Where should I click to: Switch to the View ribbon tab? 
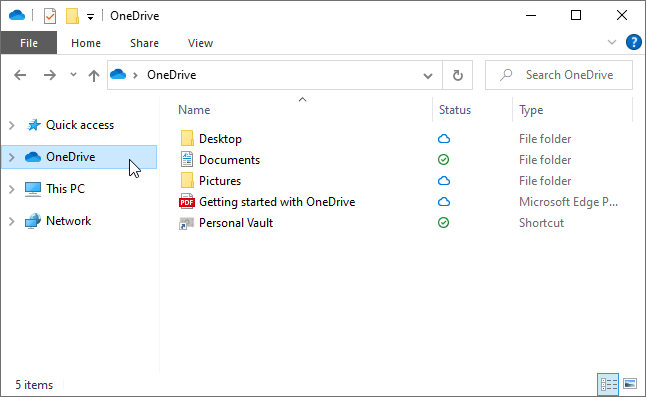tap(200, 43)
